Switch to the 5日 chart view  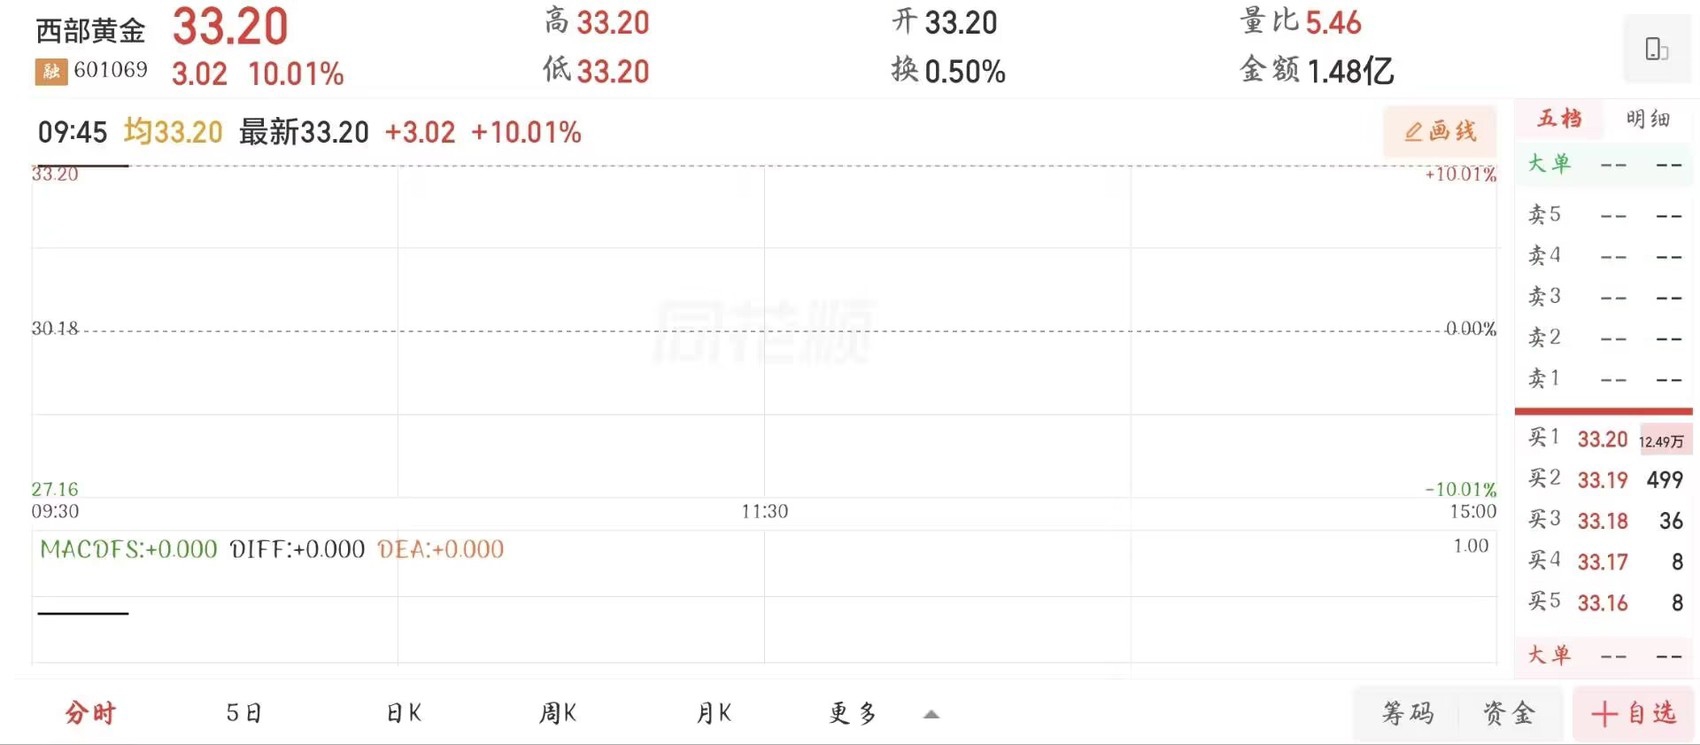pos(244,713)
